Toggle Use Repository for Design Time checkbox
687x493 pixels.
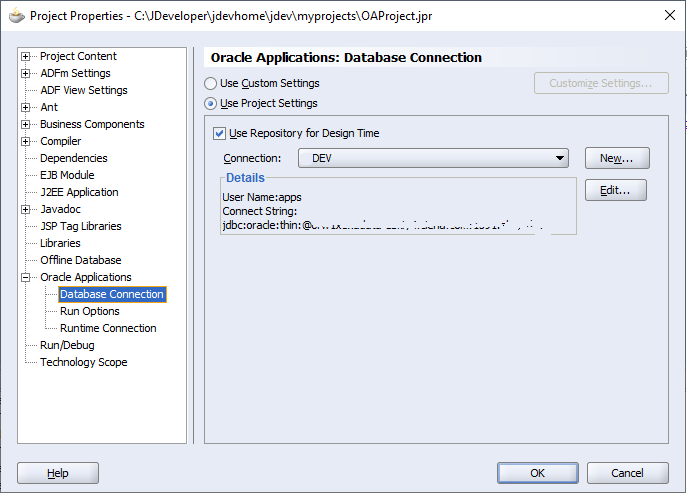pos(220,133)
